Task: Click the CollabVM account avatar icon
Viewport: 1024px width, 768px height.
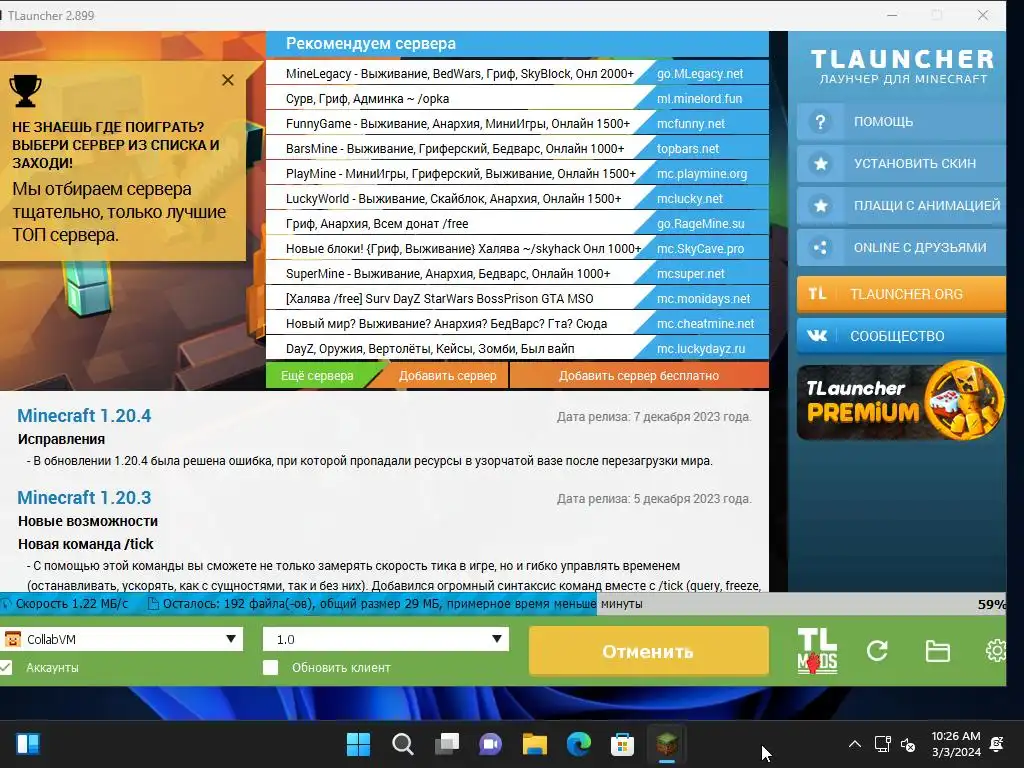Action: (x=12, y=639)
